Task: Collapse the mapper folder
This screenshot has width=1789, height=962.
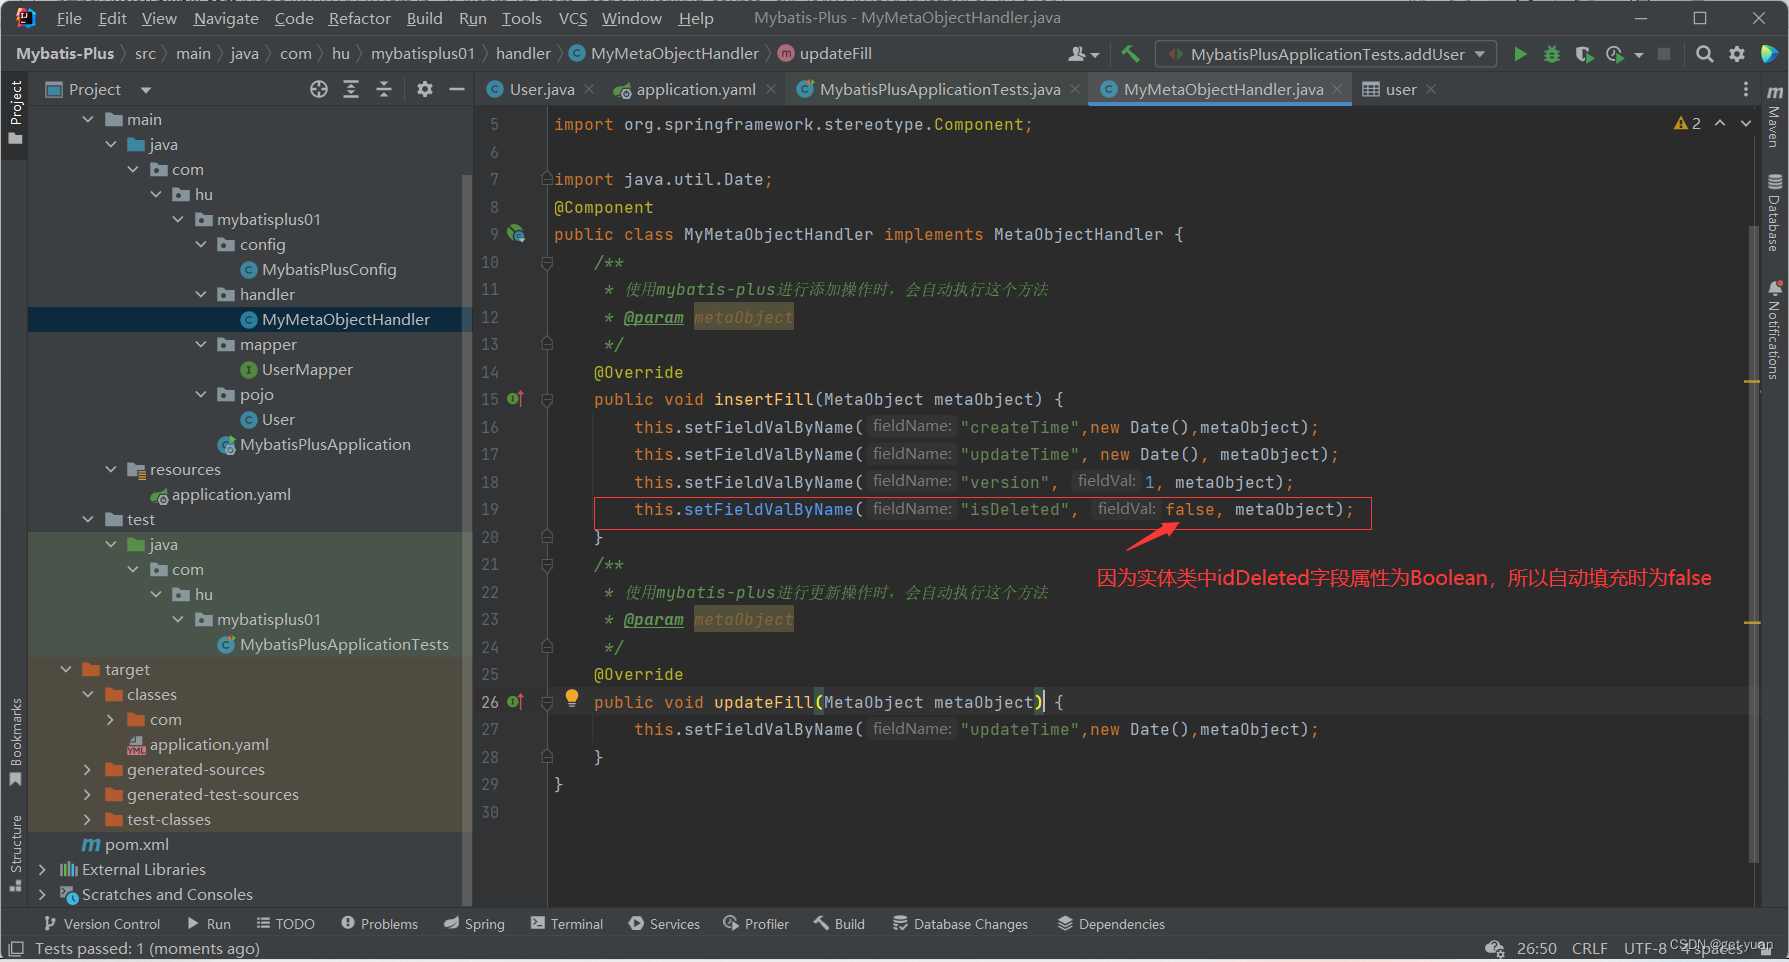Action: point(201,345)
